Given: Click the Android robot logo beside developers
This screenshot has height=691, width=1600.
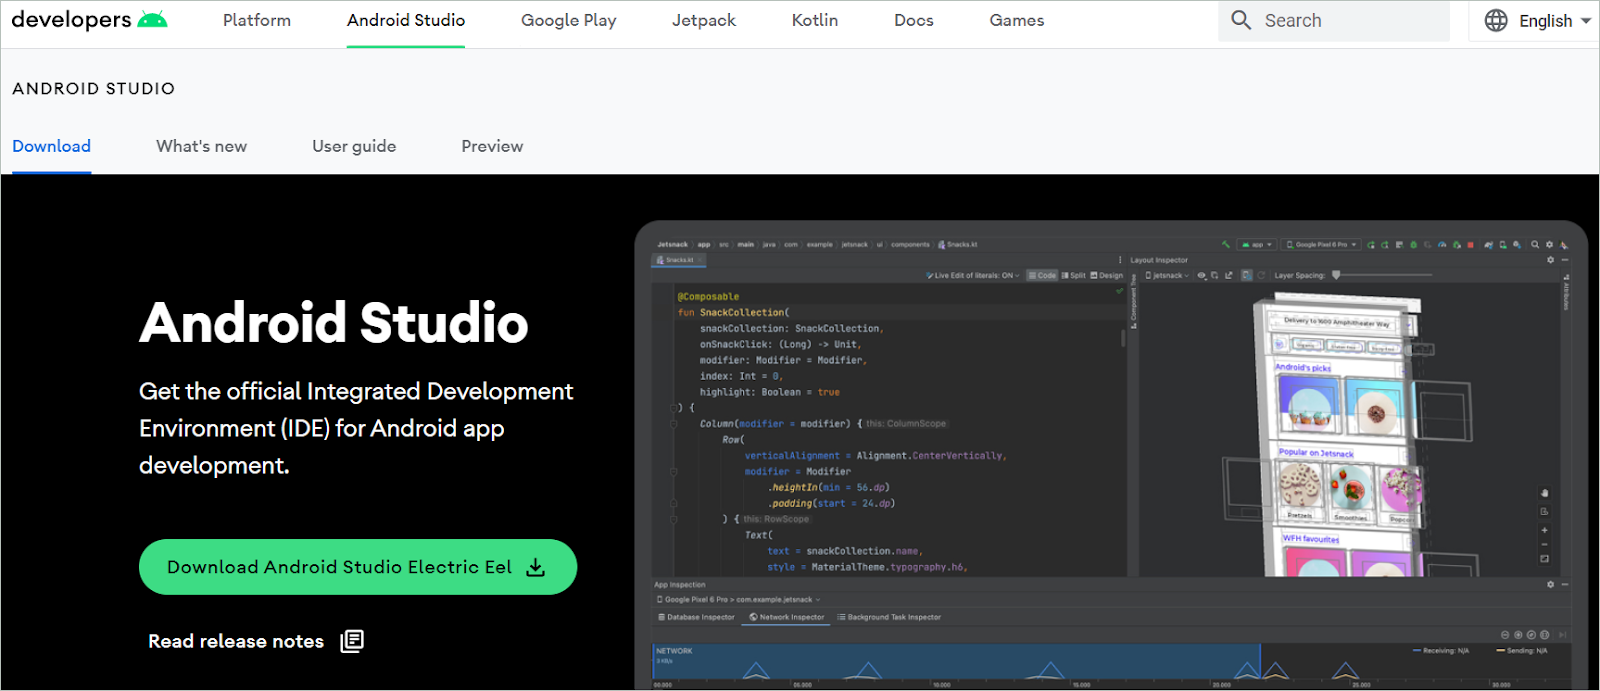Looking at the screenshot, I should coord(152,19).
